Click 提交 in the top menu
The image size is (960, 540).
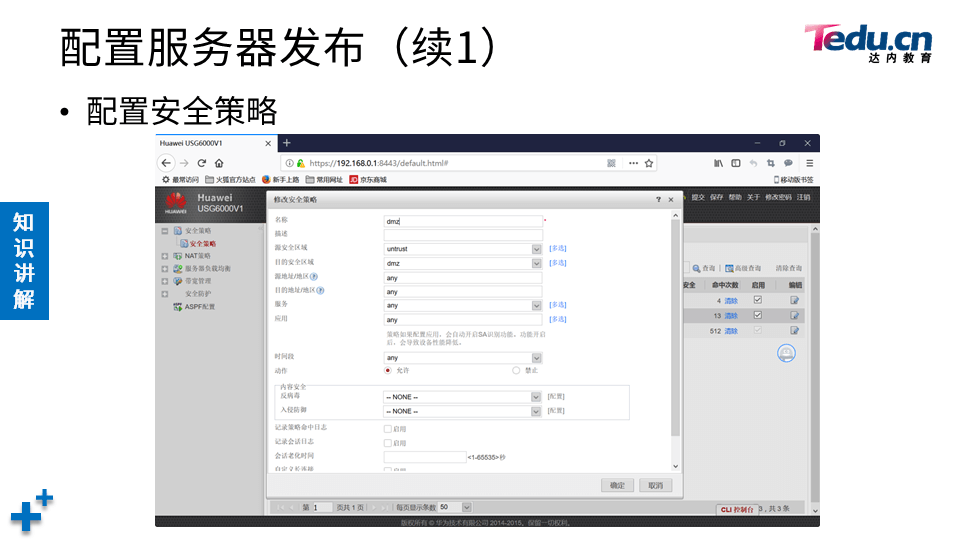pyautogui.click(x=699, y=197)
